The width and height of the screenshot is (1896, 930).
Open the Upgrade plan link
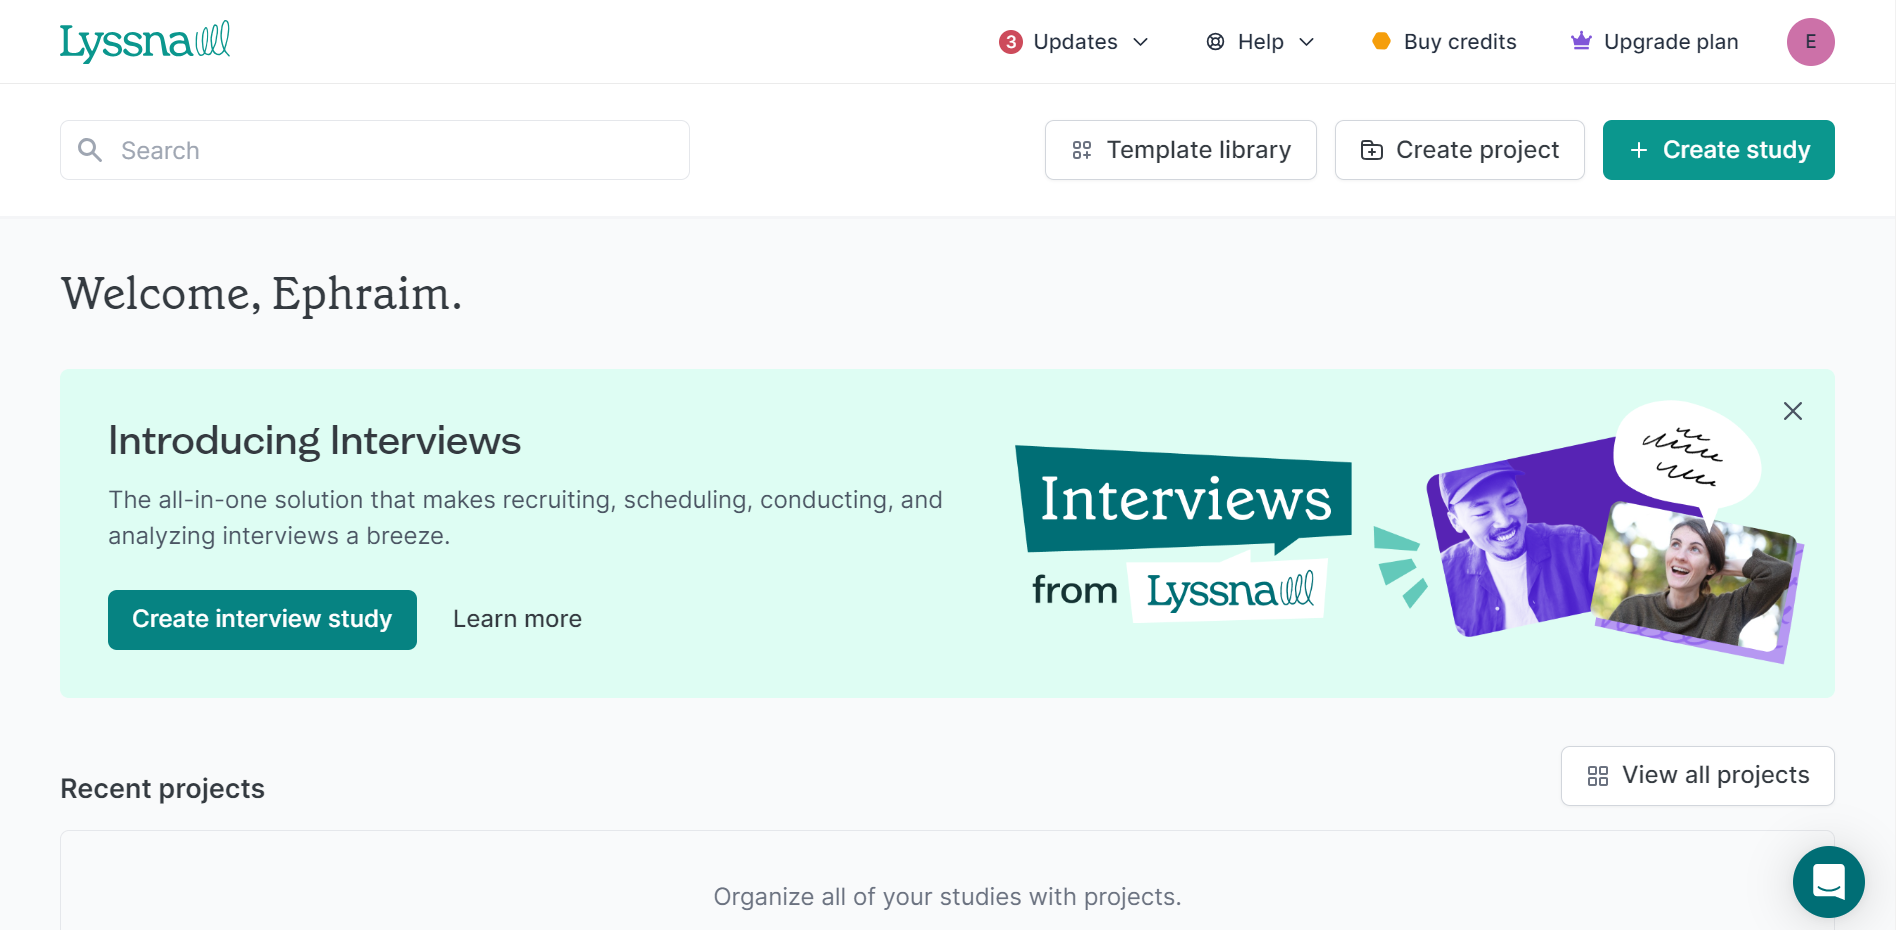click(x=1655, y=42)
